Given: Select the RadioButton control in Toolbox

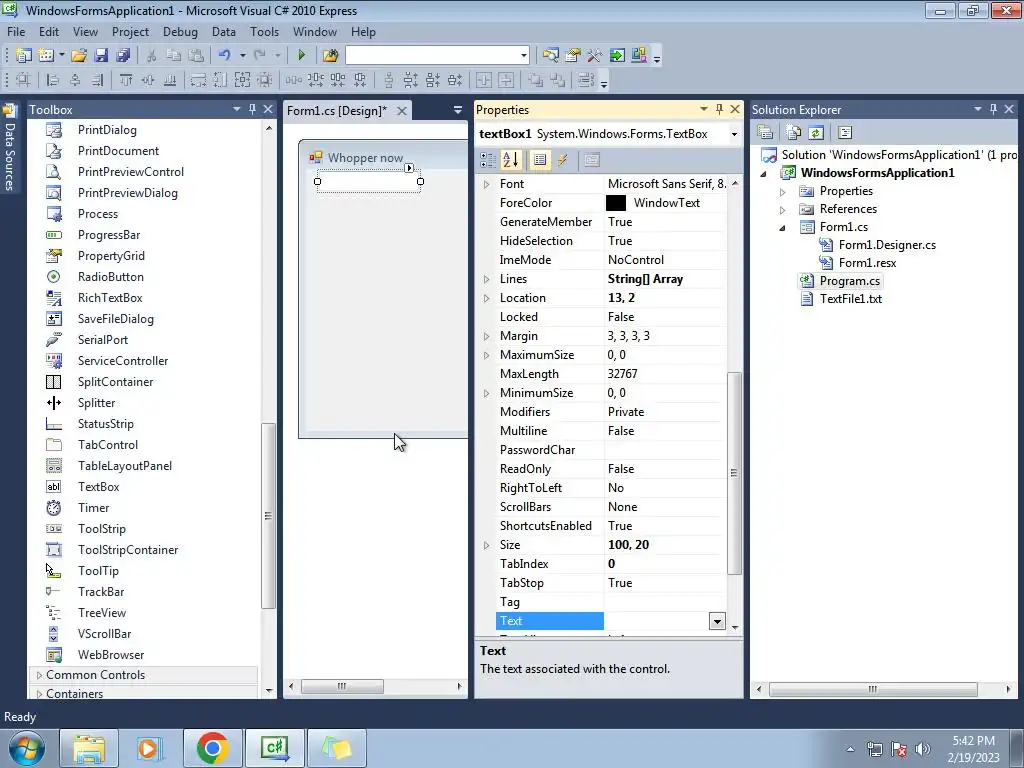Looking at the screenshot, I should [x=110, y=277].
